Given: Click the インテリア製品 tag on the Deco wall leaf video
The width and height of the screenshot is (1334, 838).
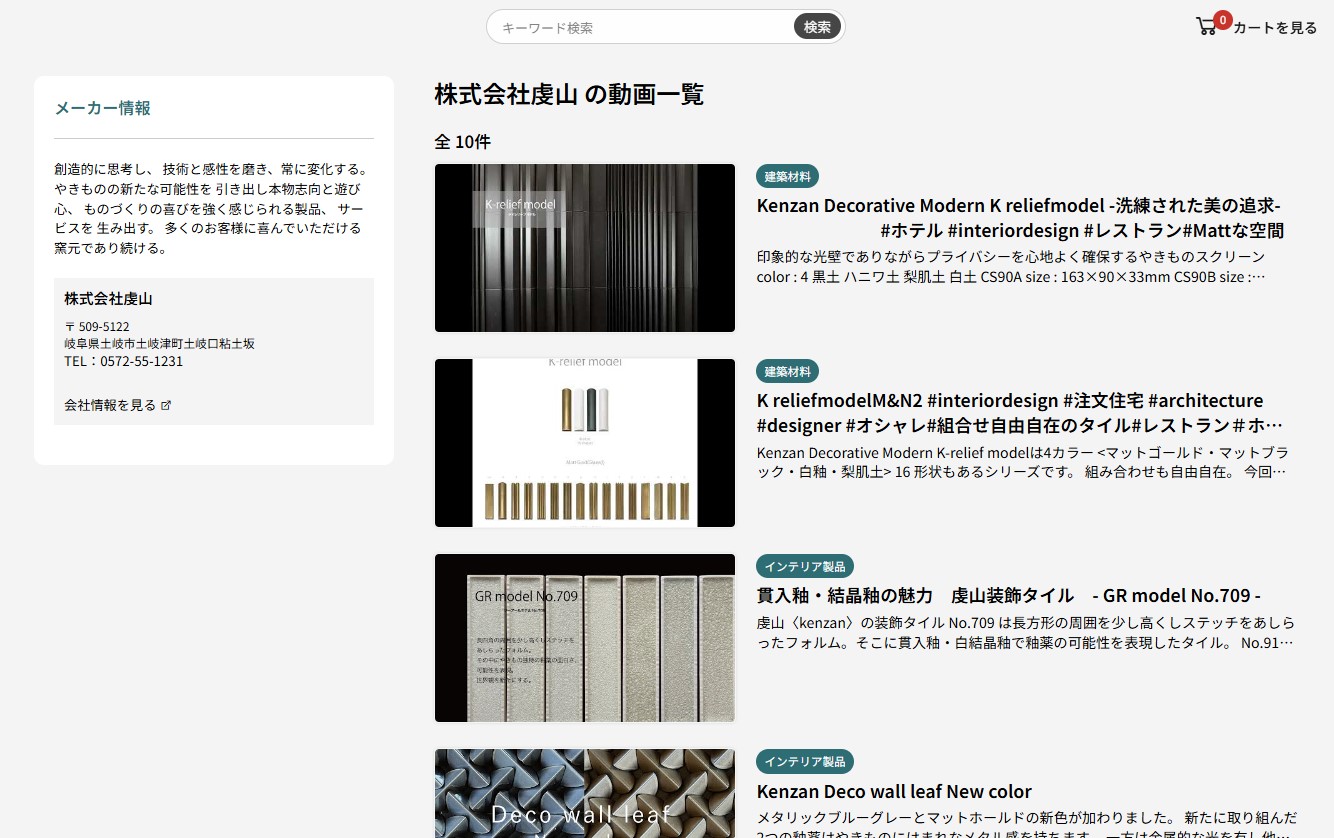Looking at the screenshot, I should point(805,761).
